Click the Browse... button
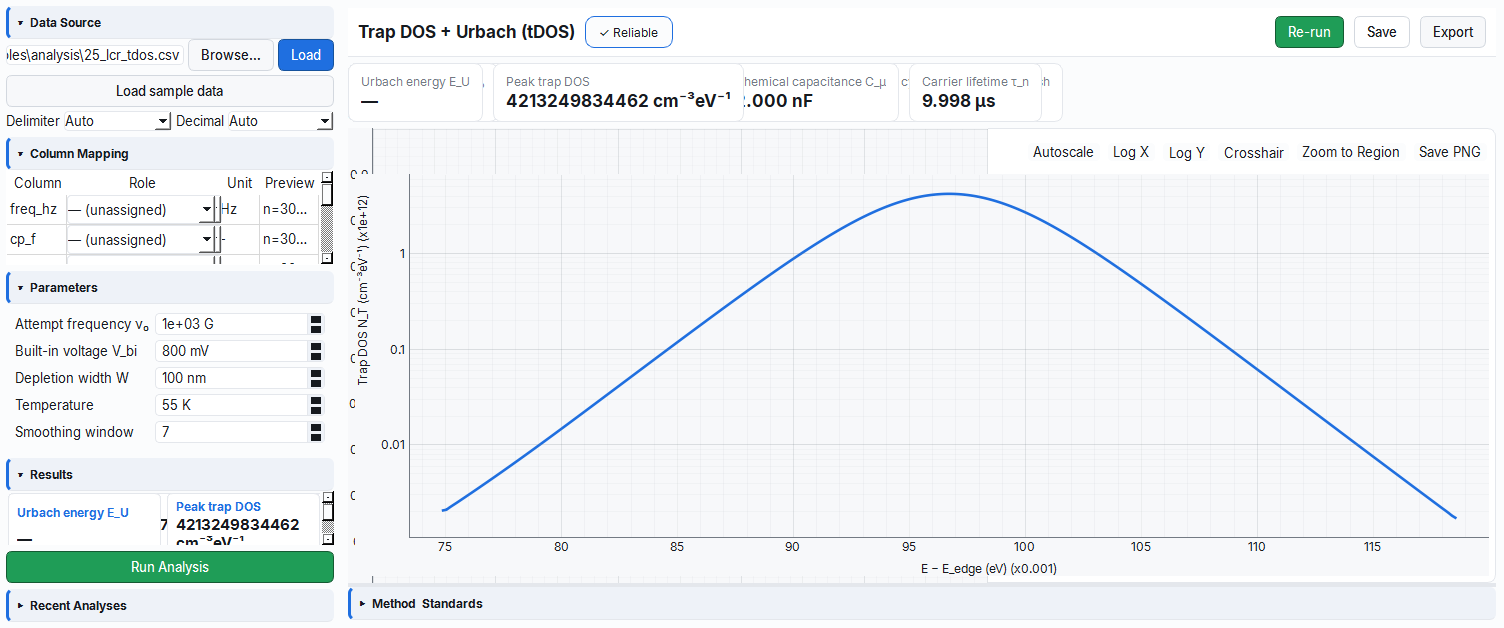The image size is (1504, 628). coord(231,55)
